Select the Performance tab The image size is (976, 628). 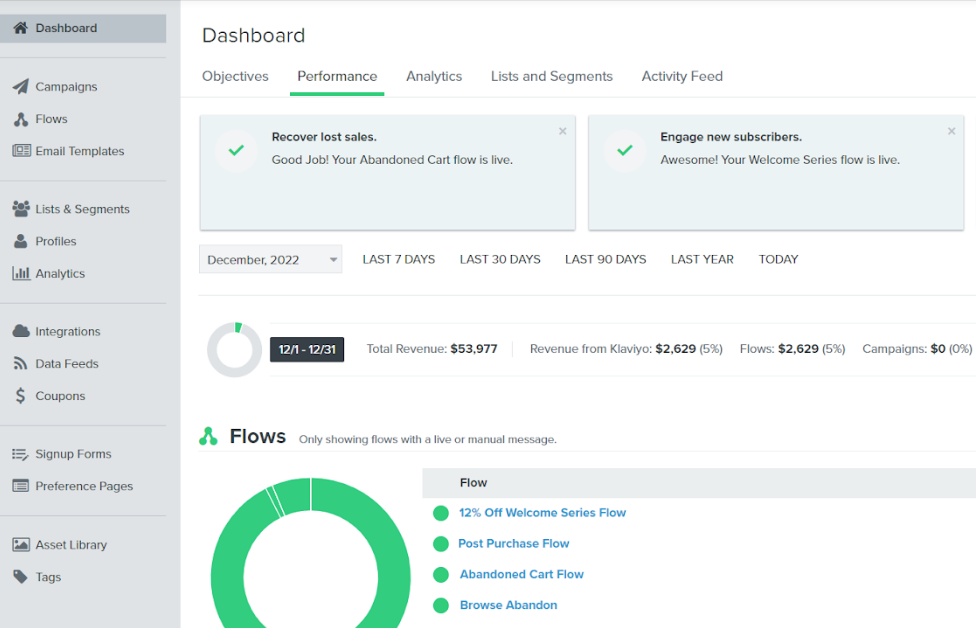(337, 76)
